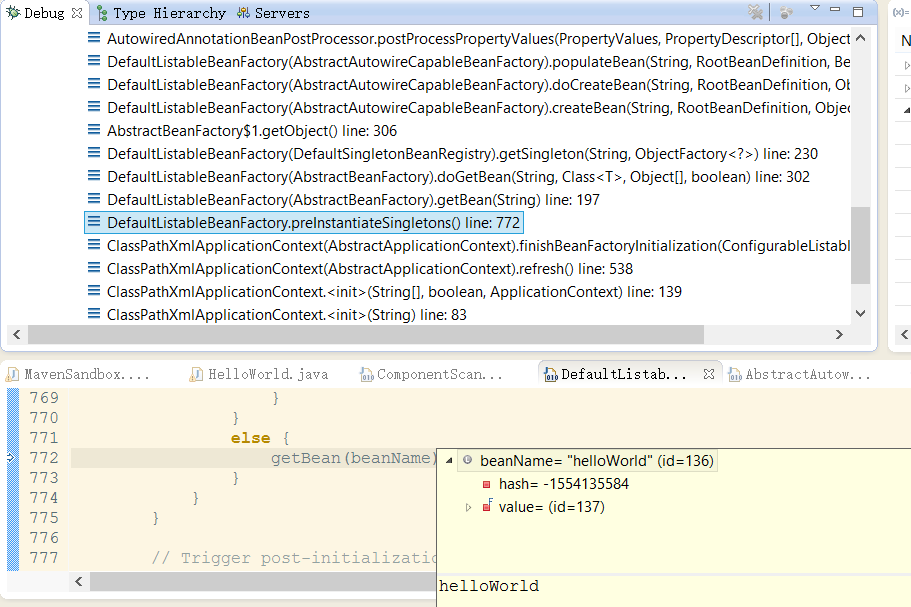This screenshot has height=607, width=911.
Task: Switch to the AbstractAutow... editor tab
Action: 801,375
